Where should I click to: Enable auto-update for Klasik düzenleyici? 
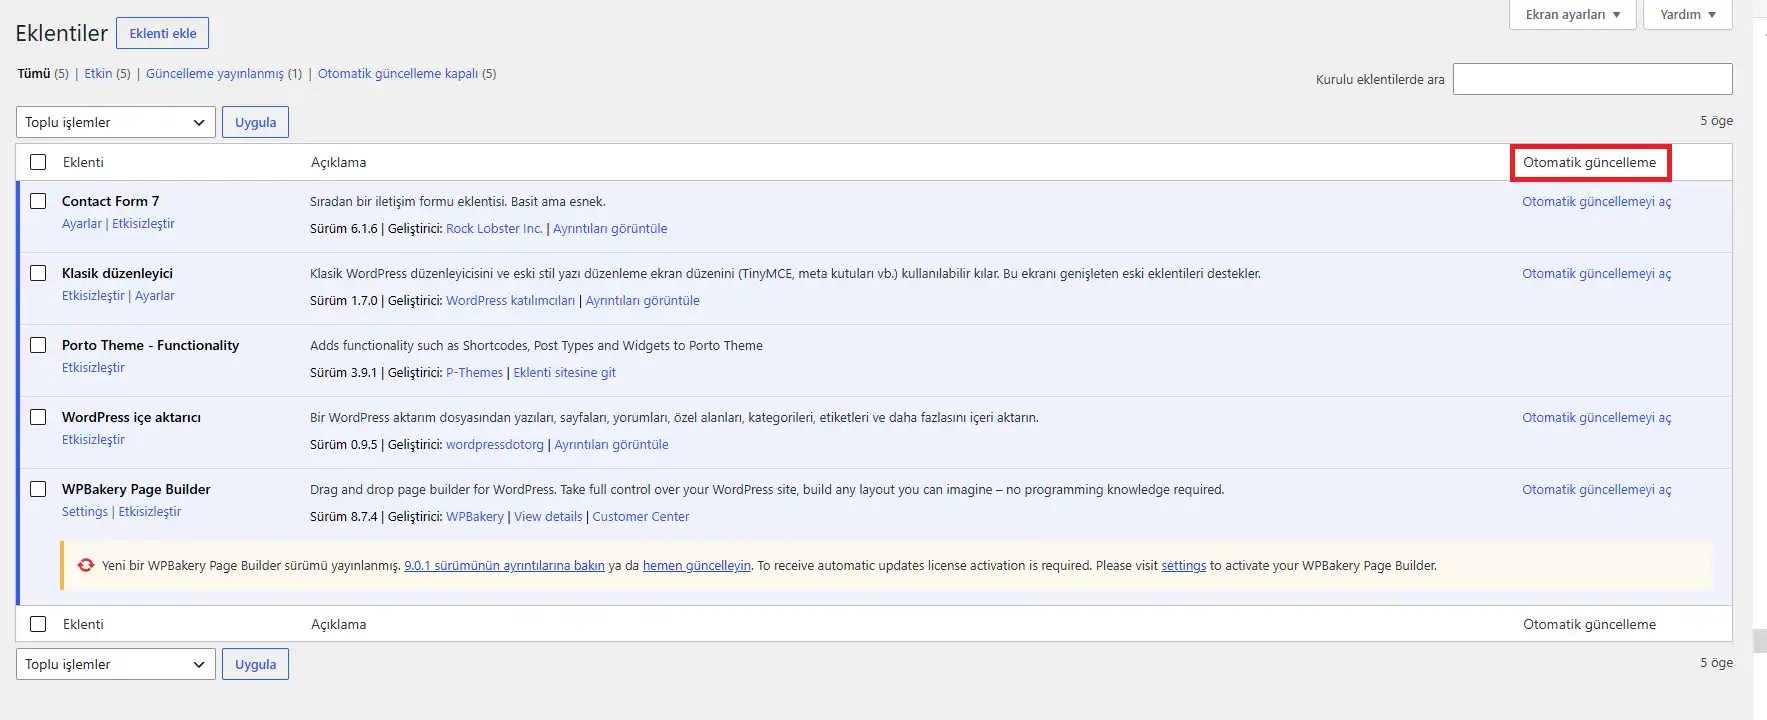[1596, 273]
